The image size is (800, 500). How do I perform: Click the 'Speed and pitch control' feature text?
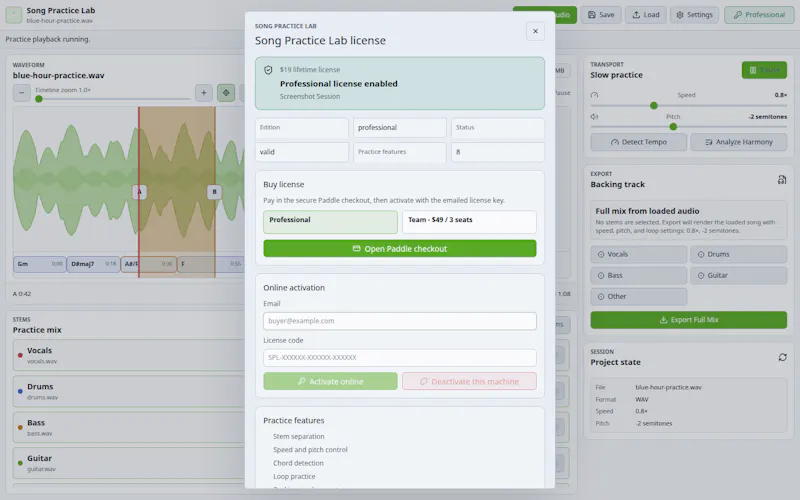(x=310, y=449)
